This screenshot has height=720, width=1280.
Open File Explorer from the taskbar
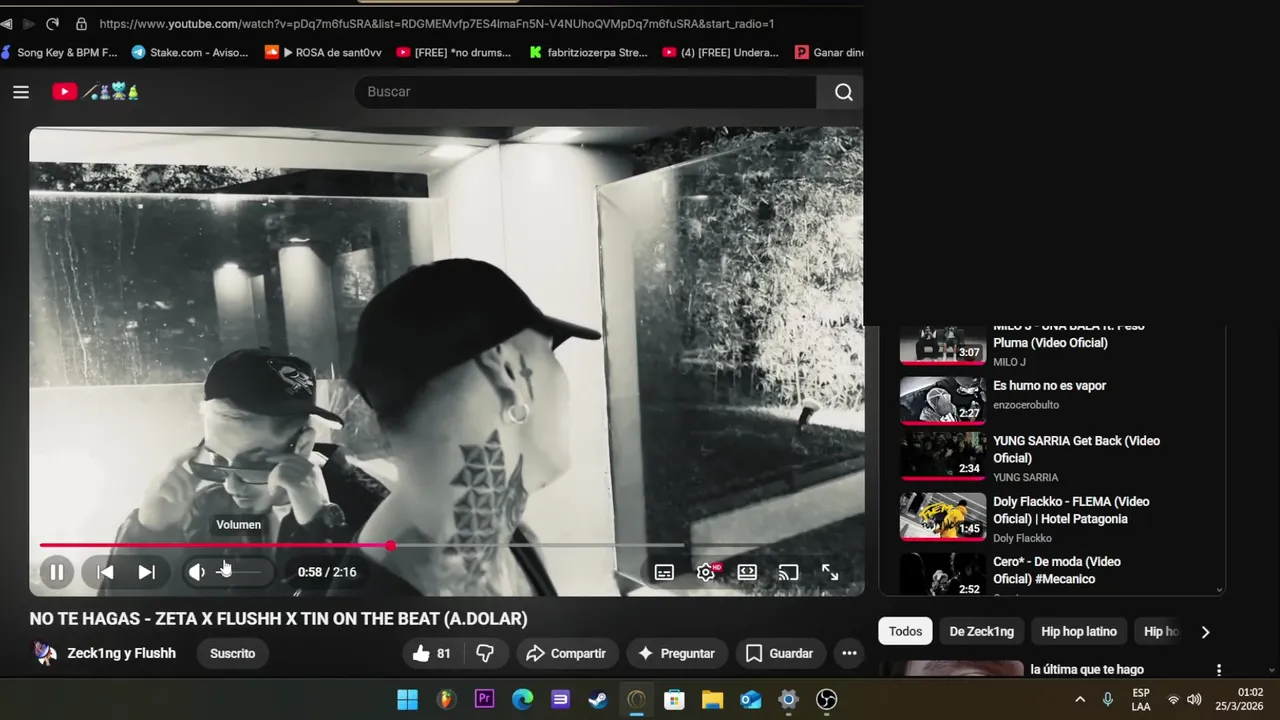click(712, 699)
